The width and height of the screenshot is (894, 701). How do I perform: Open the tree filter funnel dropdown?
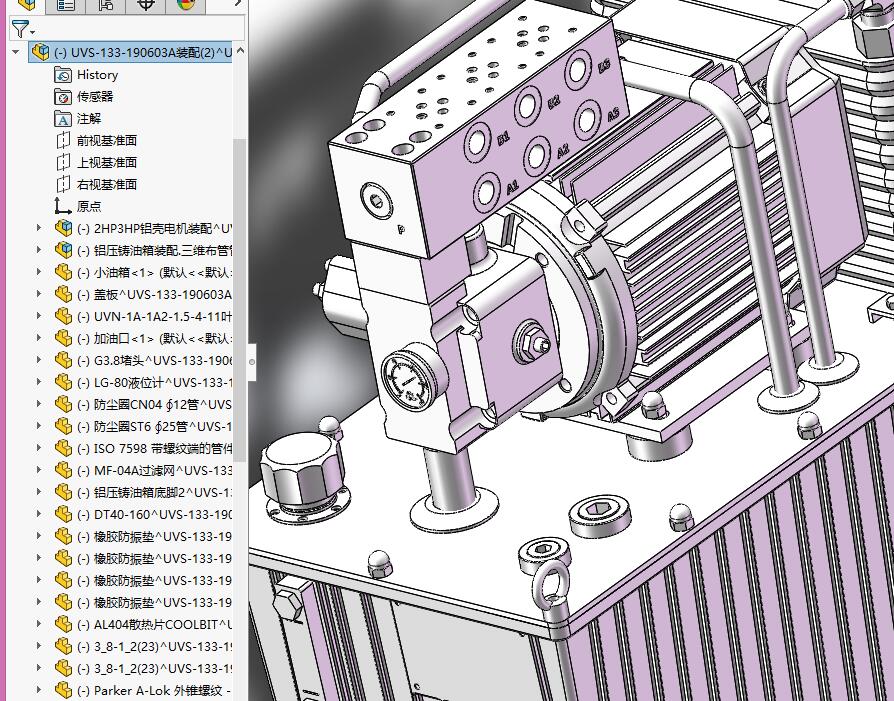pyautogui.click(x=22, y=29)
